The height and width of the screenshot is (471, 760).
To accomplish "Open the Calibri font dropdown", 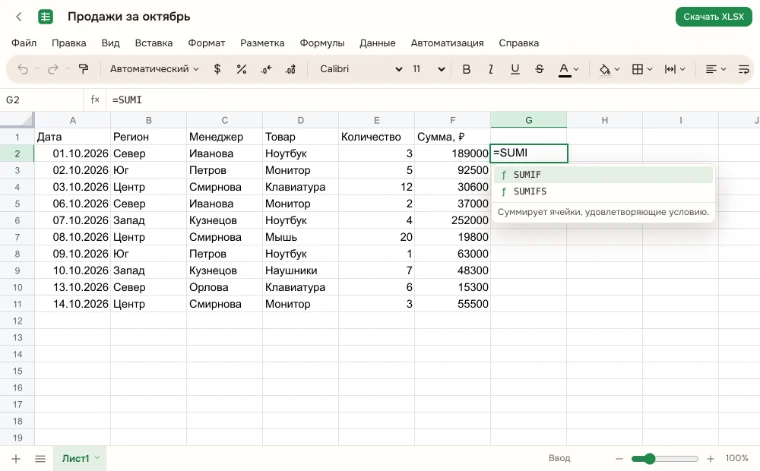I will (x=361, y=69).
